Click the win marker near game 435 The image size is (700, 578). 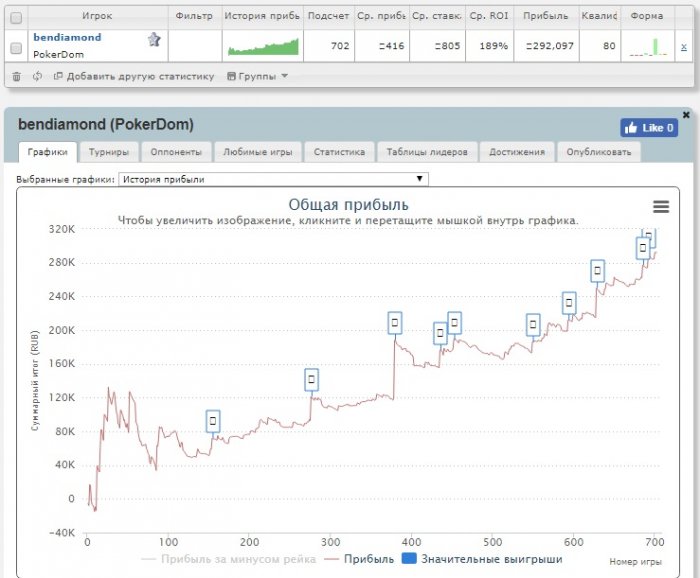440,333
